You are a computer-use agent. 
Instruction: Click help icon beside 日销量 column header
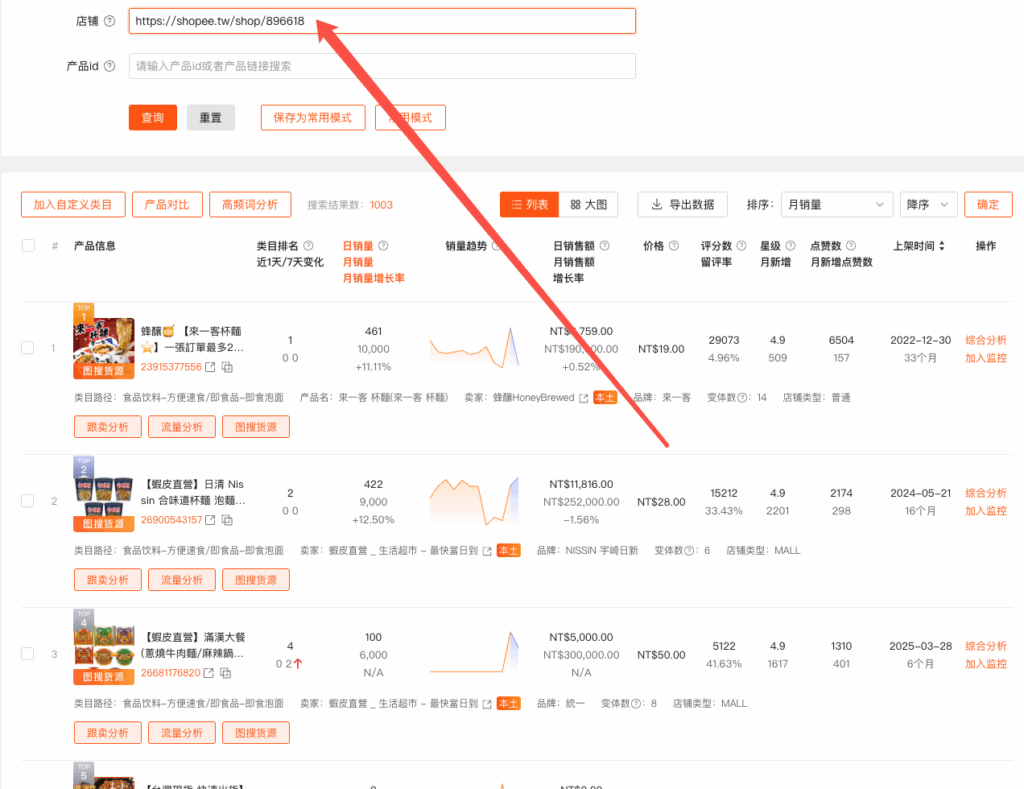click(x=383, y=246)
